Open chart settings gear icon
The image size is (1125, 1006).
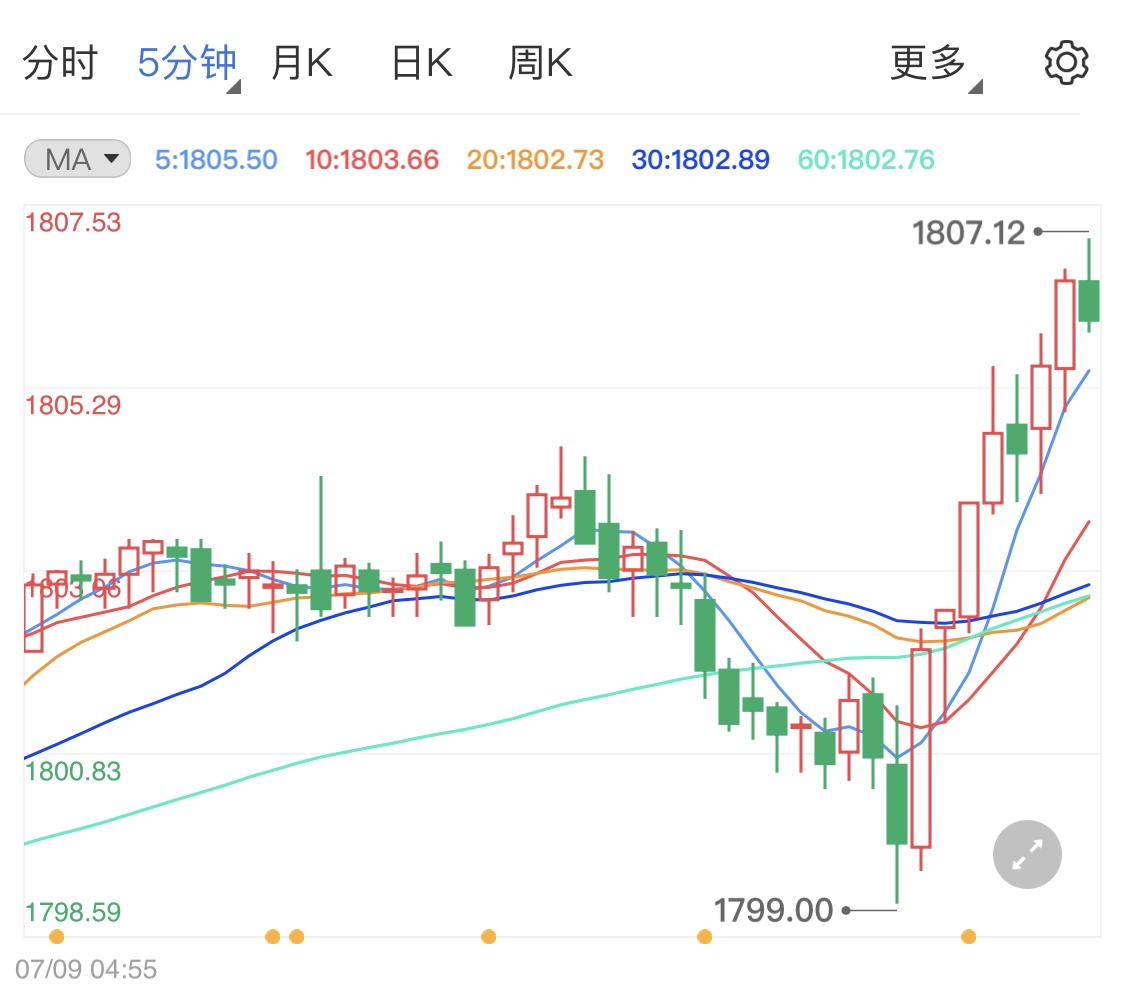(1066, 62)
